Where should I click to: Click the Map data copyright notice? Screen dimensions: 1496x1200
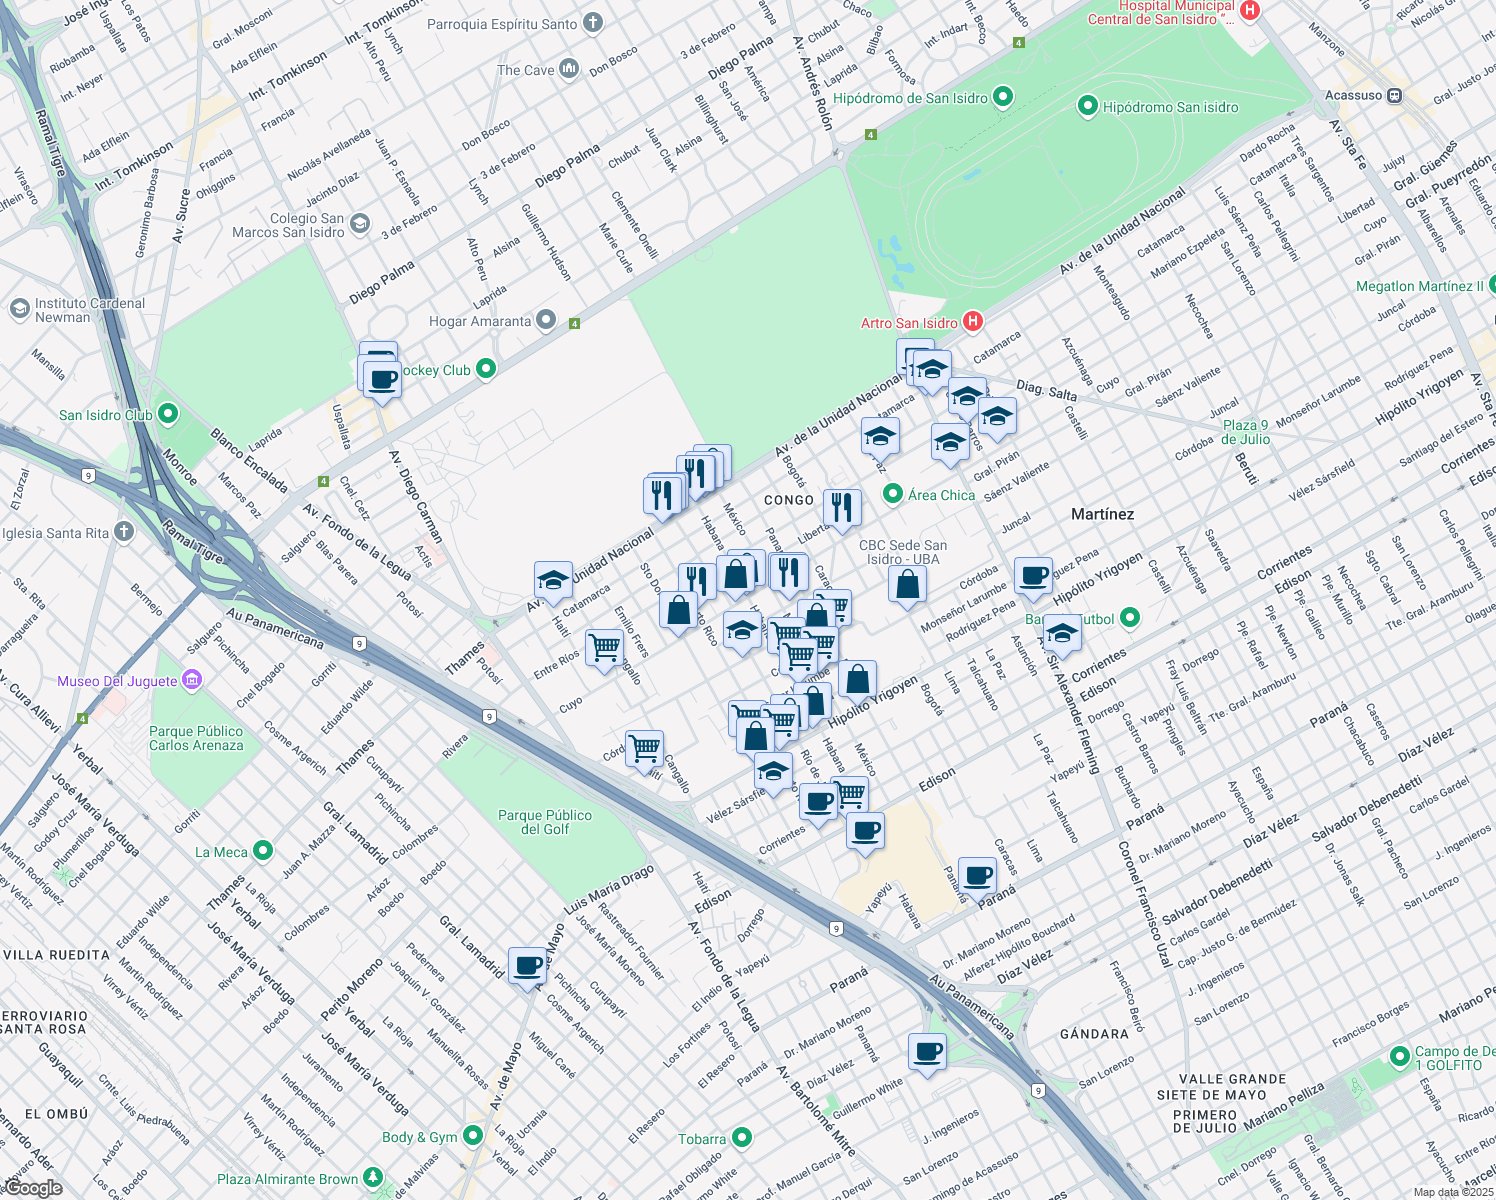tap(1454, 1192)
